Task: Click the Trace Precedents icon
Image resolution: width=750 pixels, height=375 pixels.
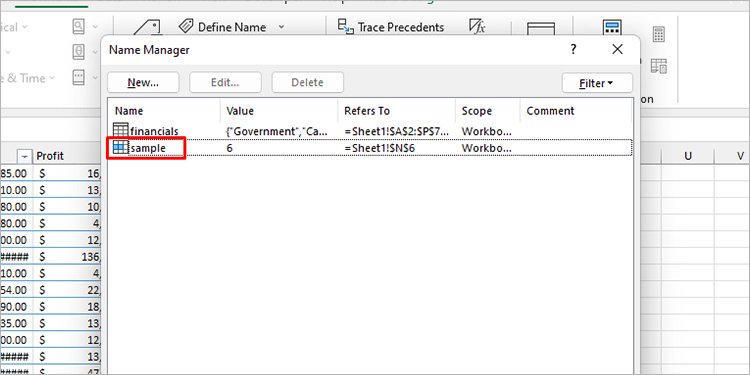Action: click(x=345, y=27)
